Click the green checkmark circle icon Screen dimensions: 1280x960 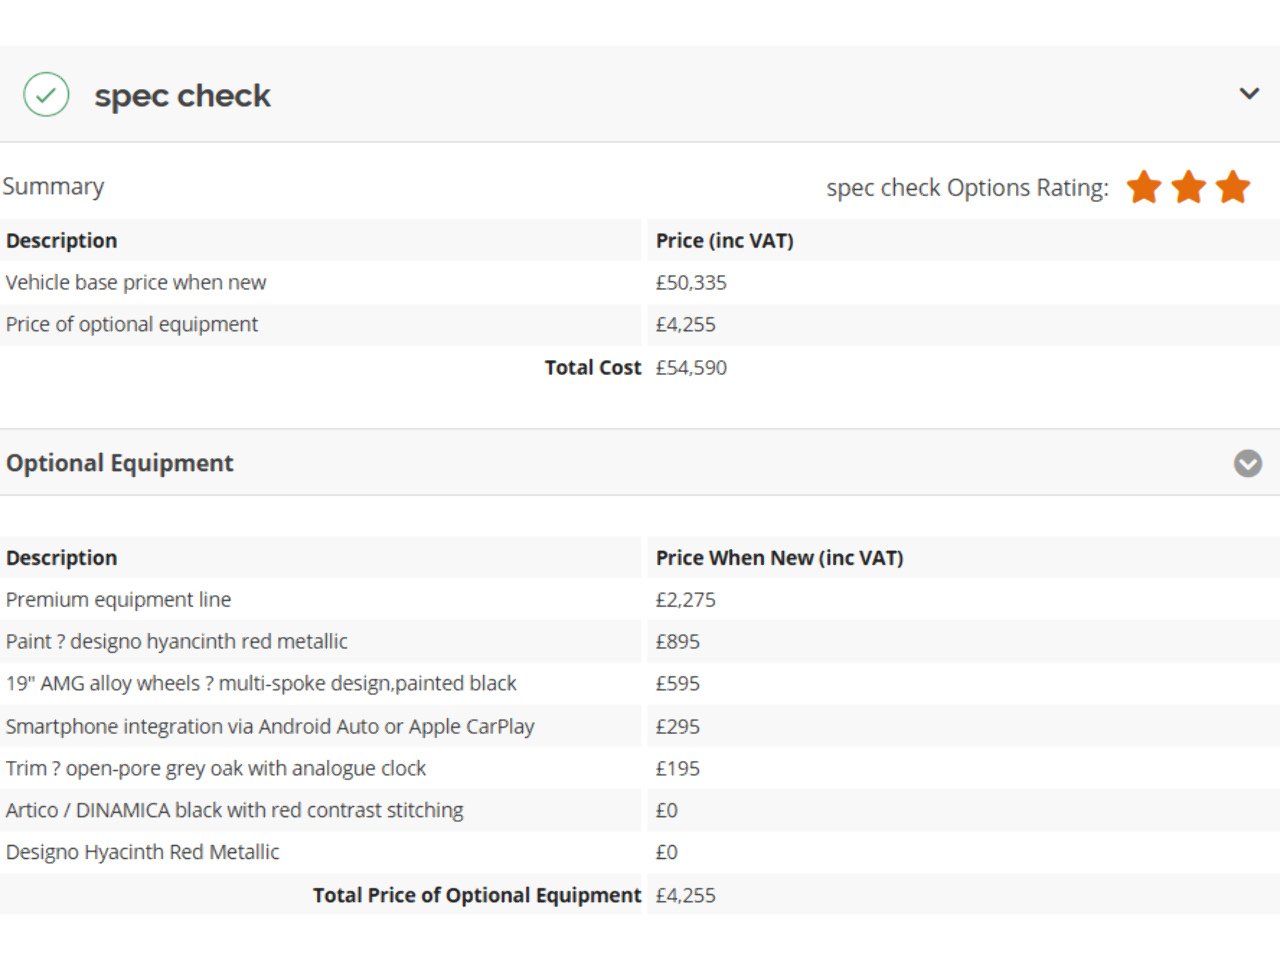[46, 95]
